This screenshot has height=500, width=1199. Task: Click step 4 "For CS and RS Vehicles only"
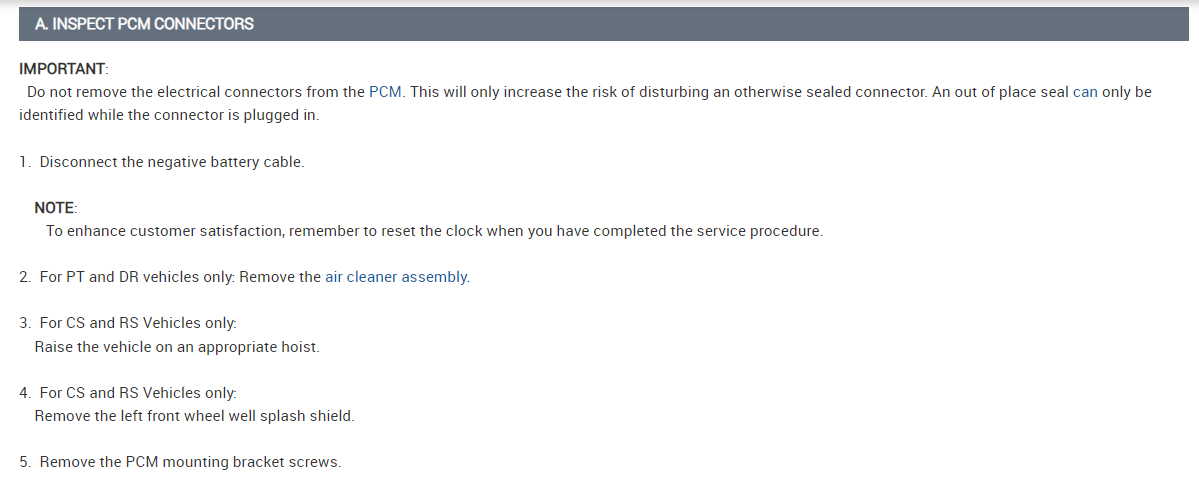point(137,393)
